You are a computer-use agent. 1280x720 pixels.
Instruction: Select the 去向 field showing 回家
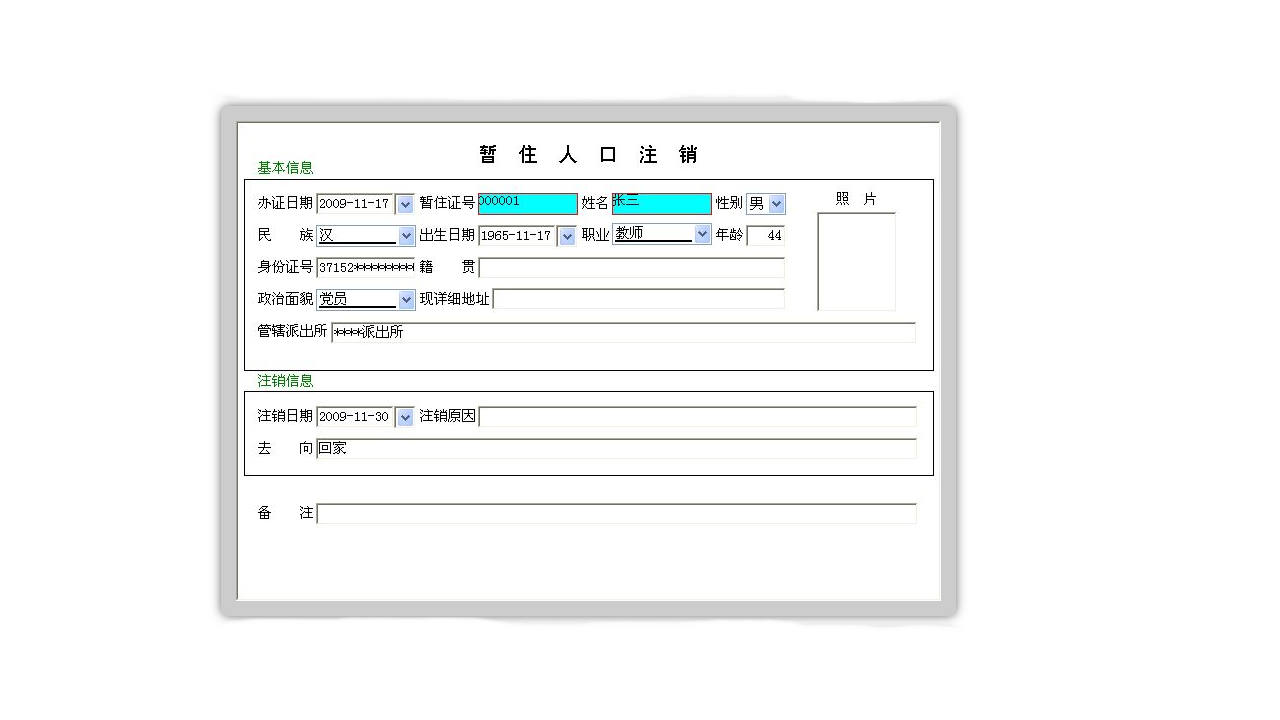pyautogui.click(x=616, y=448)
